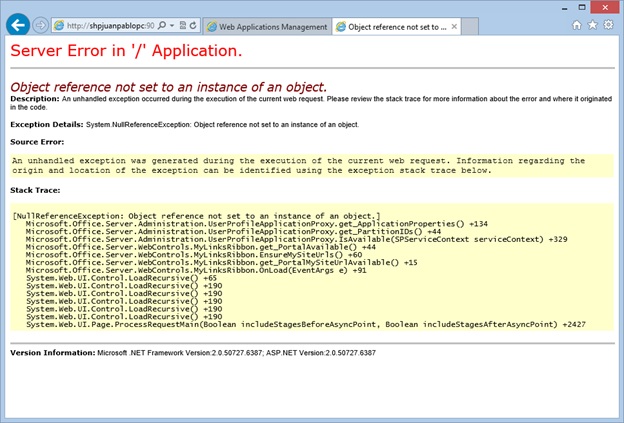This screenshot has height=423, width=624.
Task: Switch to the Web Applications Management tab
Action: click(x=265, y=25)
